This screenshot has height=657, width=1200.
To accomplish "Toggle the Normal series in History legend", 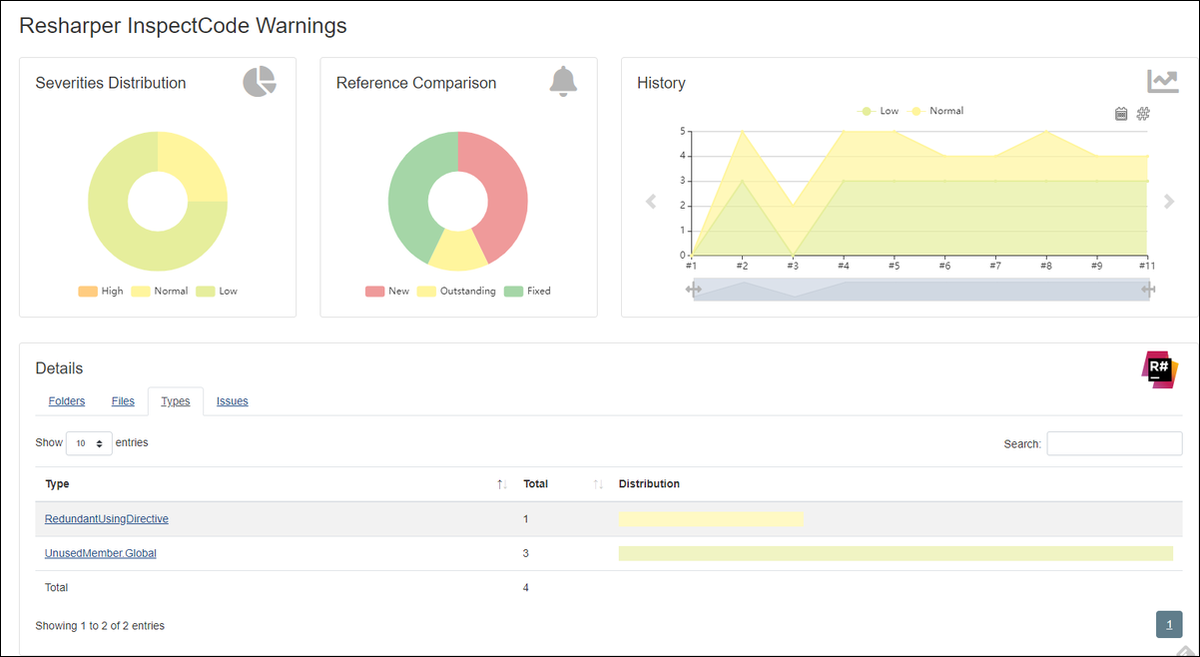I will point(936,111).
